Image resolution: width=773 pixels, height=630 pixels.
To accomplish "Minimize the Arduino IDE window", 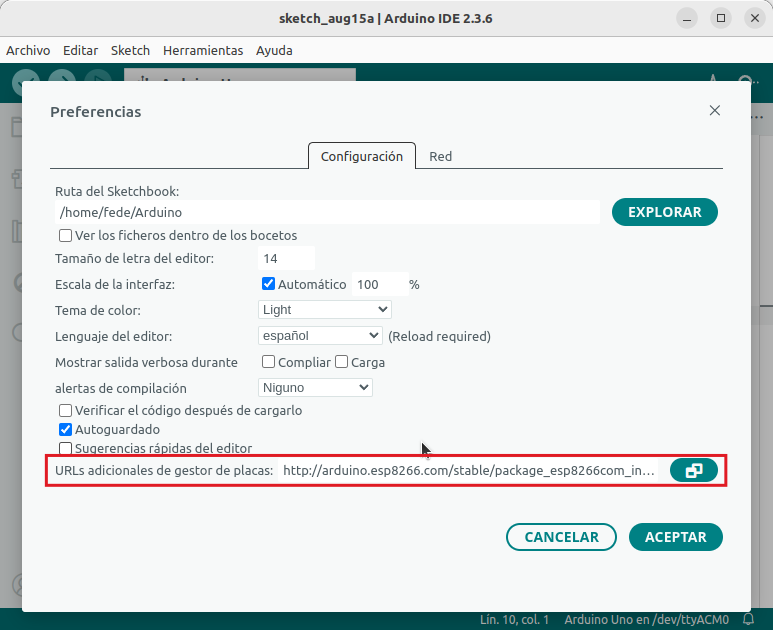I will click(687, 18).
